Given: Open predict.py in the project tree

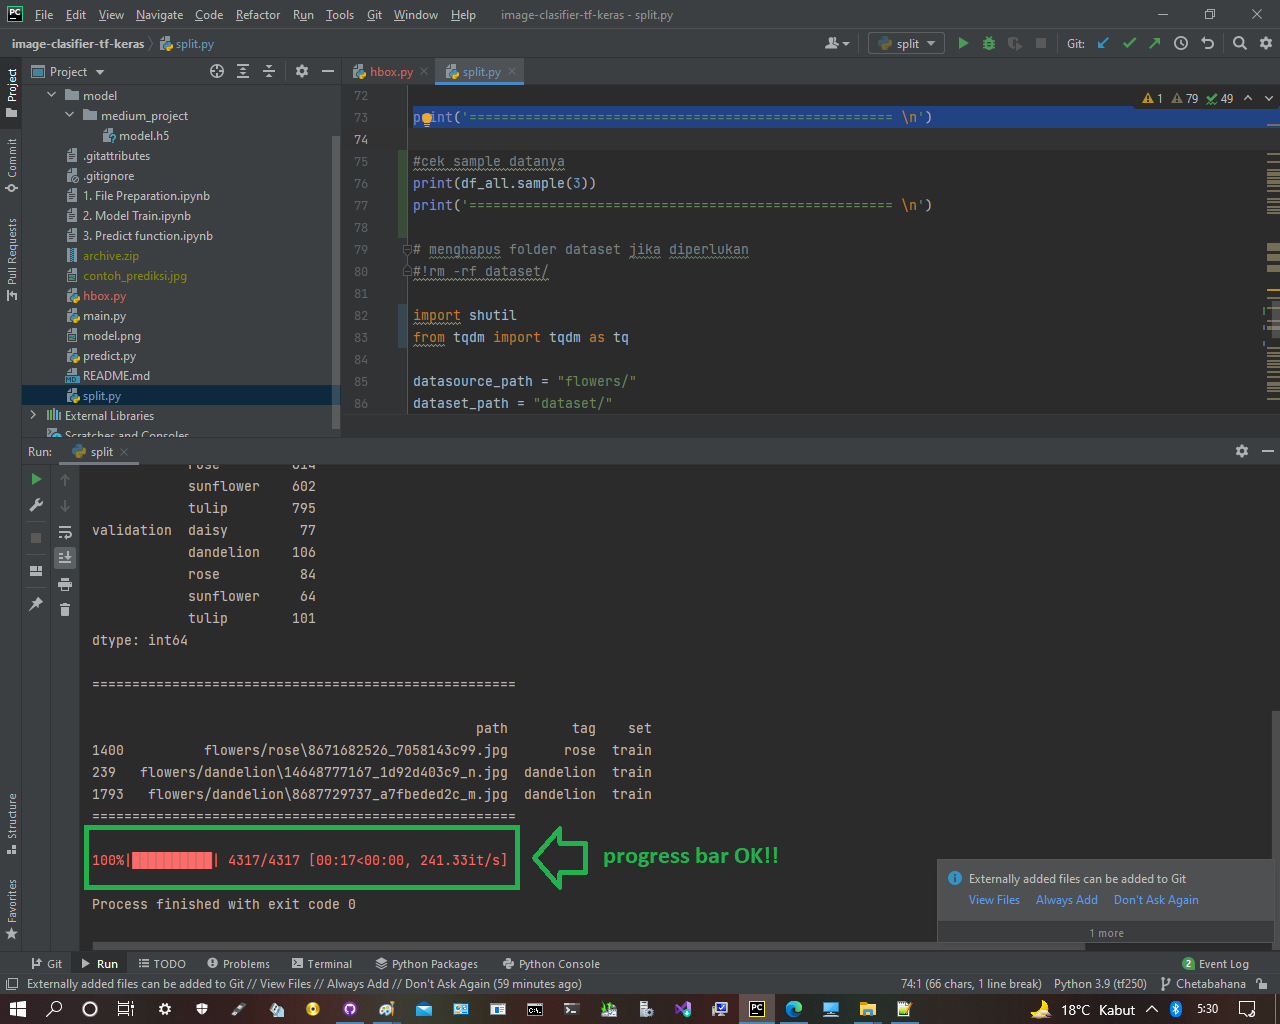Looking at the screenshot, I should click(x=109, y=356).
